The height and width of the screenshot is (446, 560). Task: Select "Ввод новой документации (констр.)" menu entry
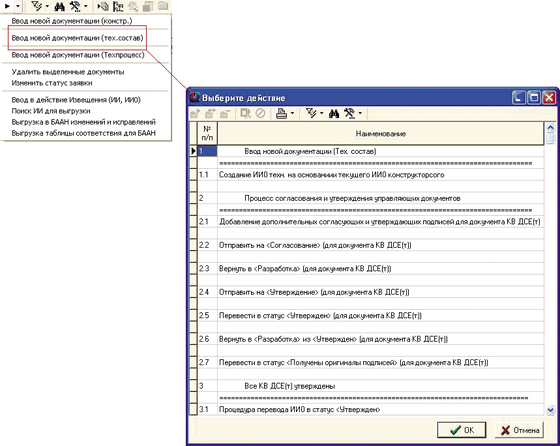[72, 21]
